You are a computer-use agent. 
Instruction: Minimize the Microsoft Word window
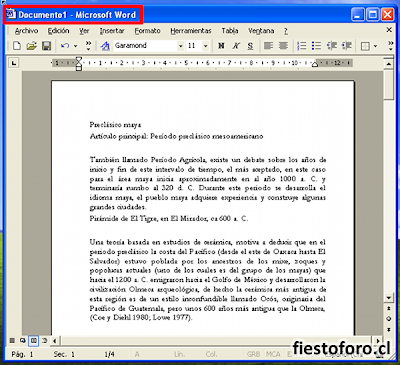357,15
